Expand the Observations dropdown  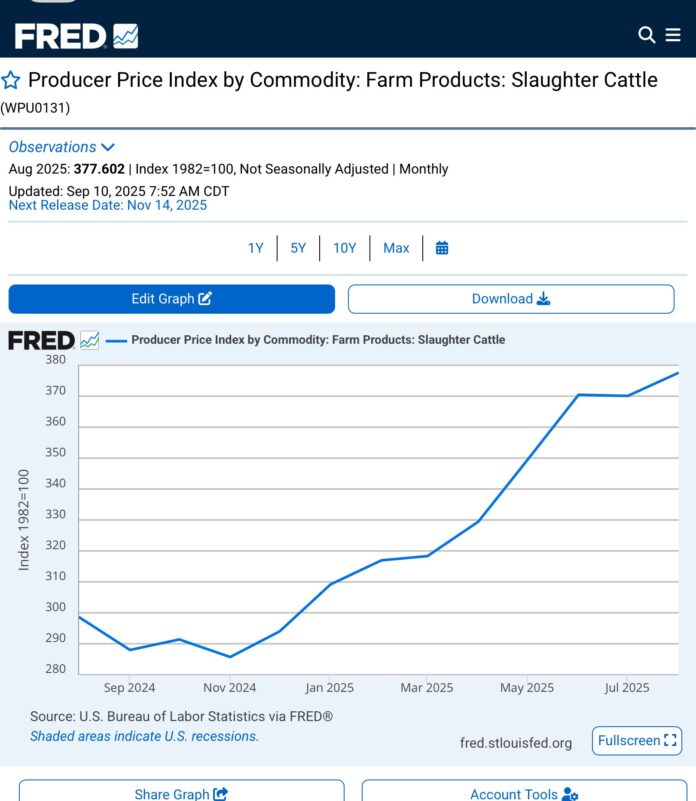(x=62, y=147)
